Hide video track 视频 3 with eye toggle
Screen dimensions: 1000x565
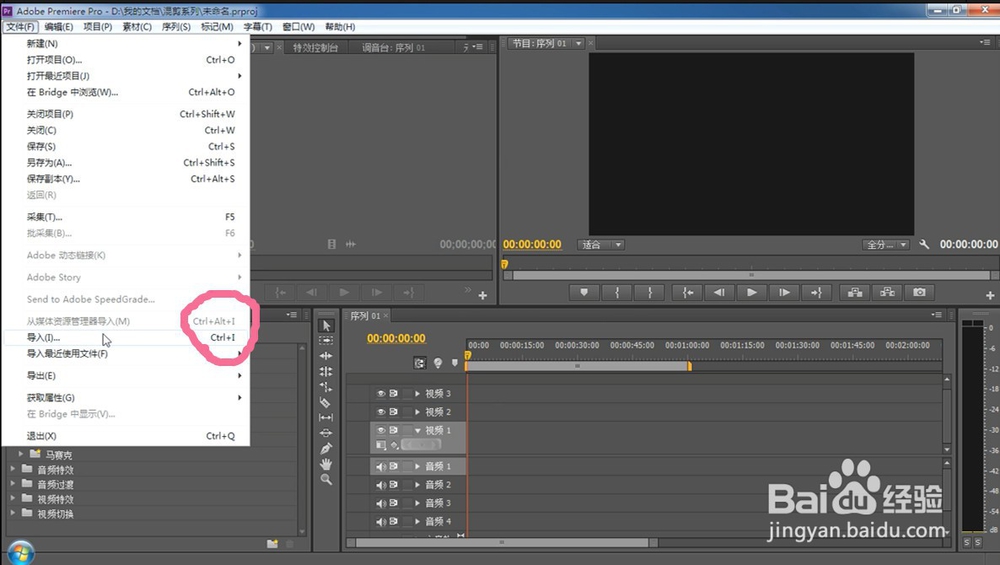coord(381,393)
